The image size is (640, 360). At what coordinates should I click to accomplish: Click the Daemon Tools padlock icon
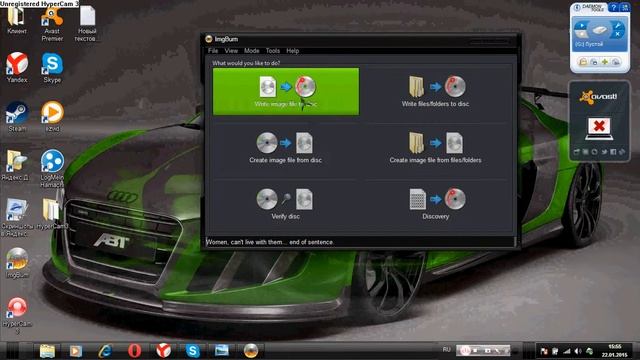tap(583, 62)
